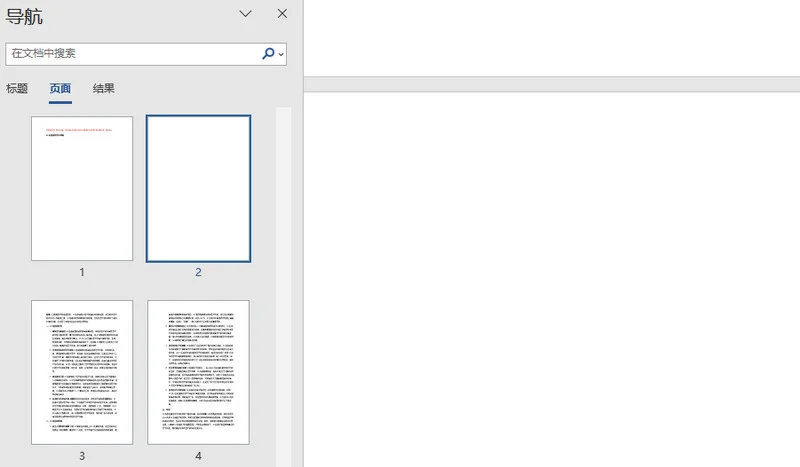
Task: Click page number label 1
Action: pyautogui.click(x=82, y=273)
